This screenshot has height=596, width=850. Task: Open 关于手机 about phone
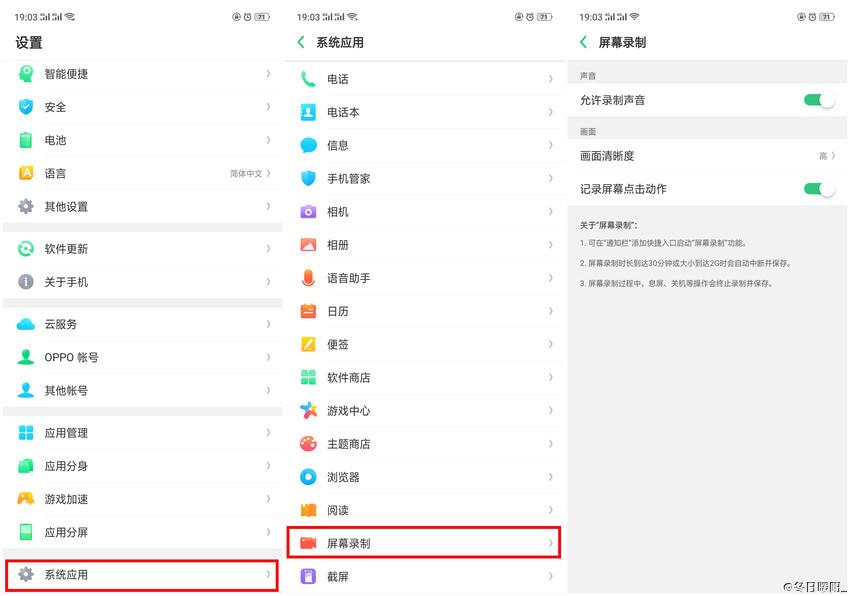[x=140, y=282]
